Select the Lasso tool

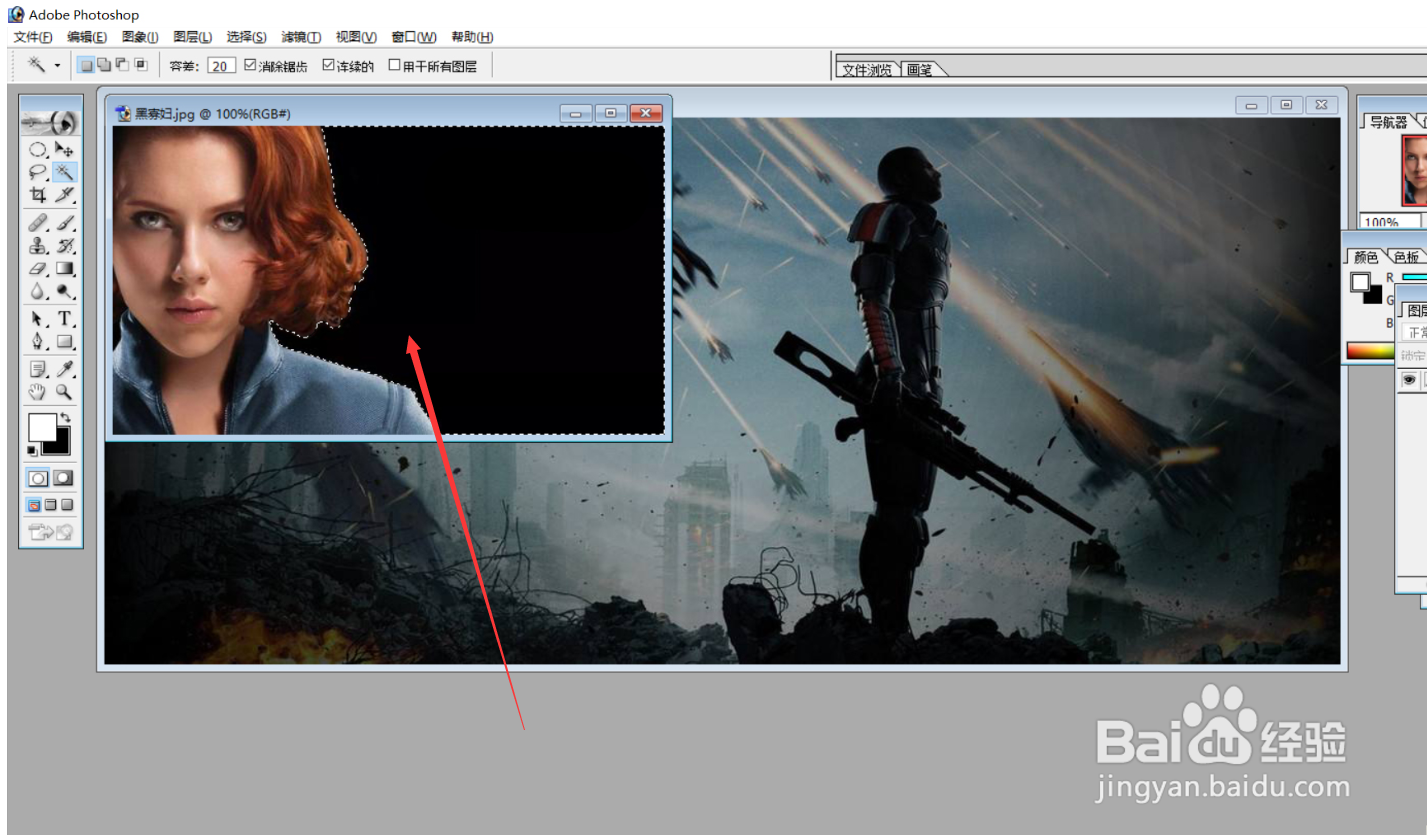[x=38, y=172]
